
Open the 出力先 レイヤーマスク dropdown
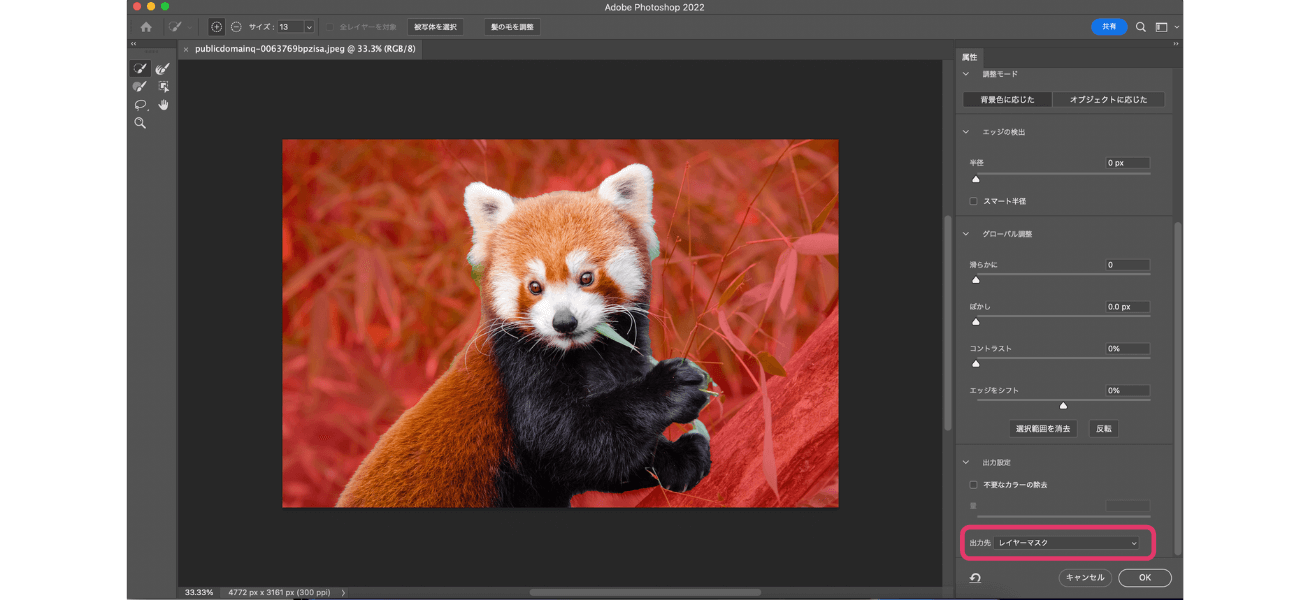tap(1067, 543)
